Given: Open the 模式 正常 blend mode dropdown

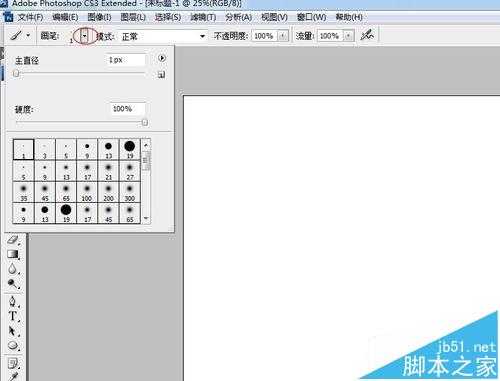Looking at the screenshot, I should [x=163, y=36].
